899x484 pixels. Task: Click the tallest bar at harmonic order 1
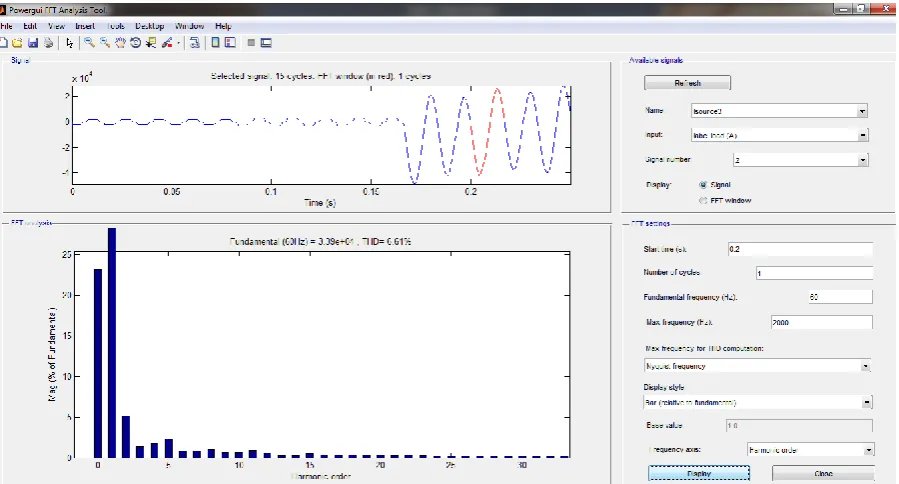(x=112, y=343)
